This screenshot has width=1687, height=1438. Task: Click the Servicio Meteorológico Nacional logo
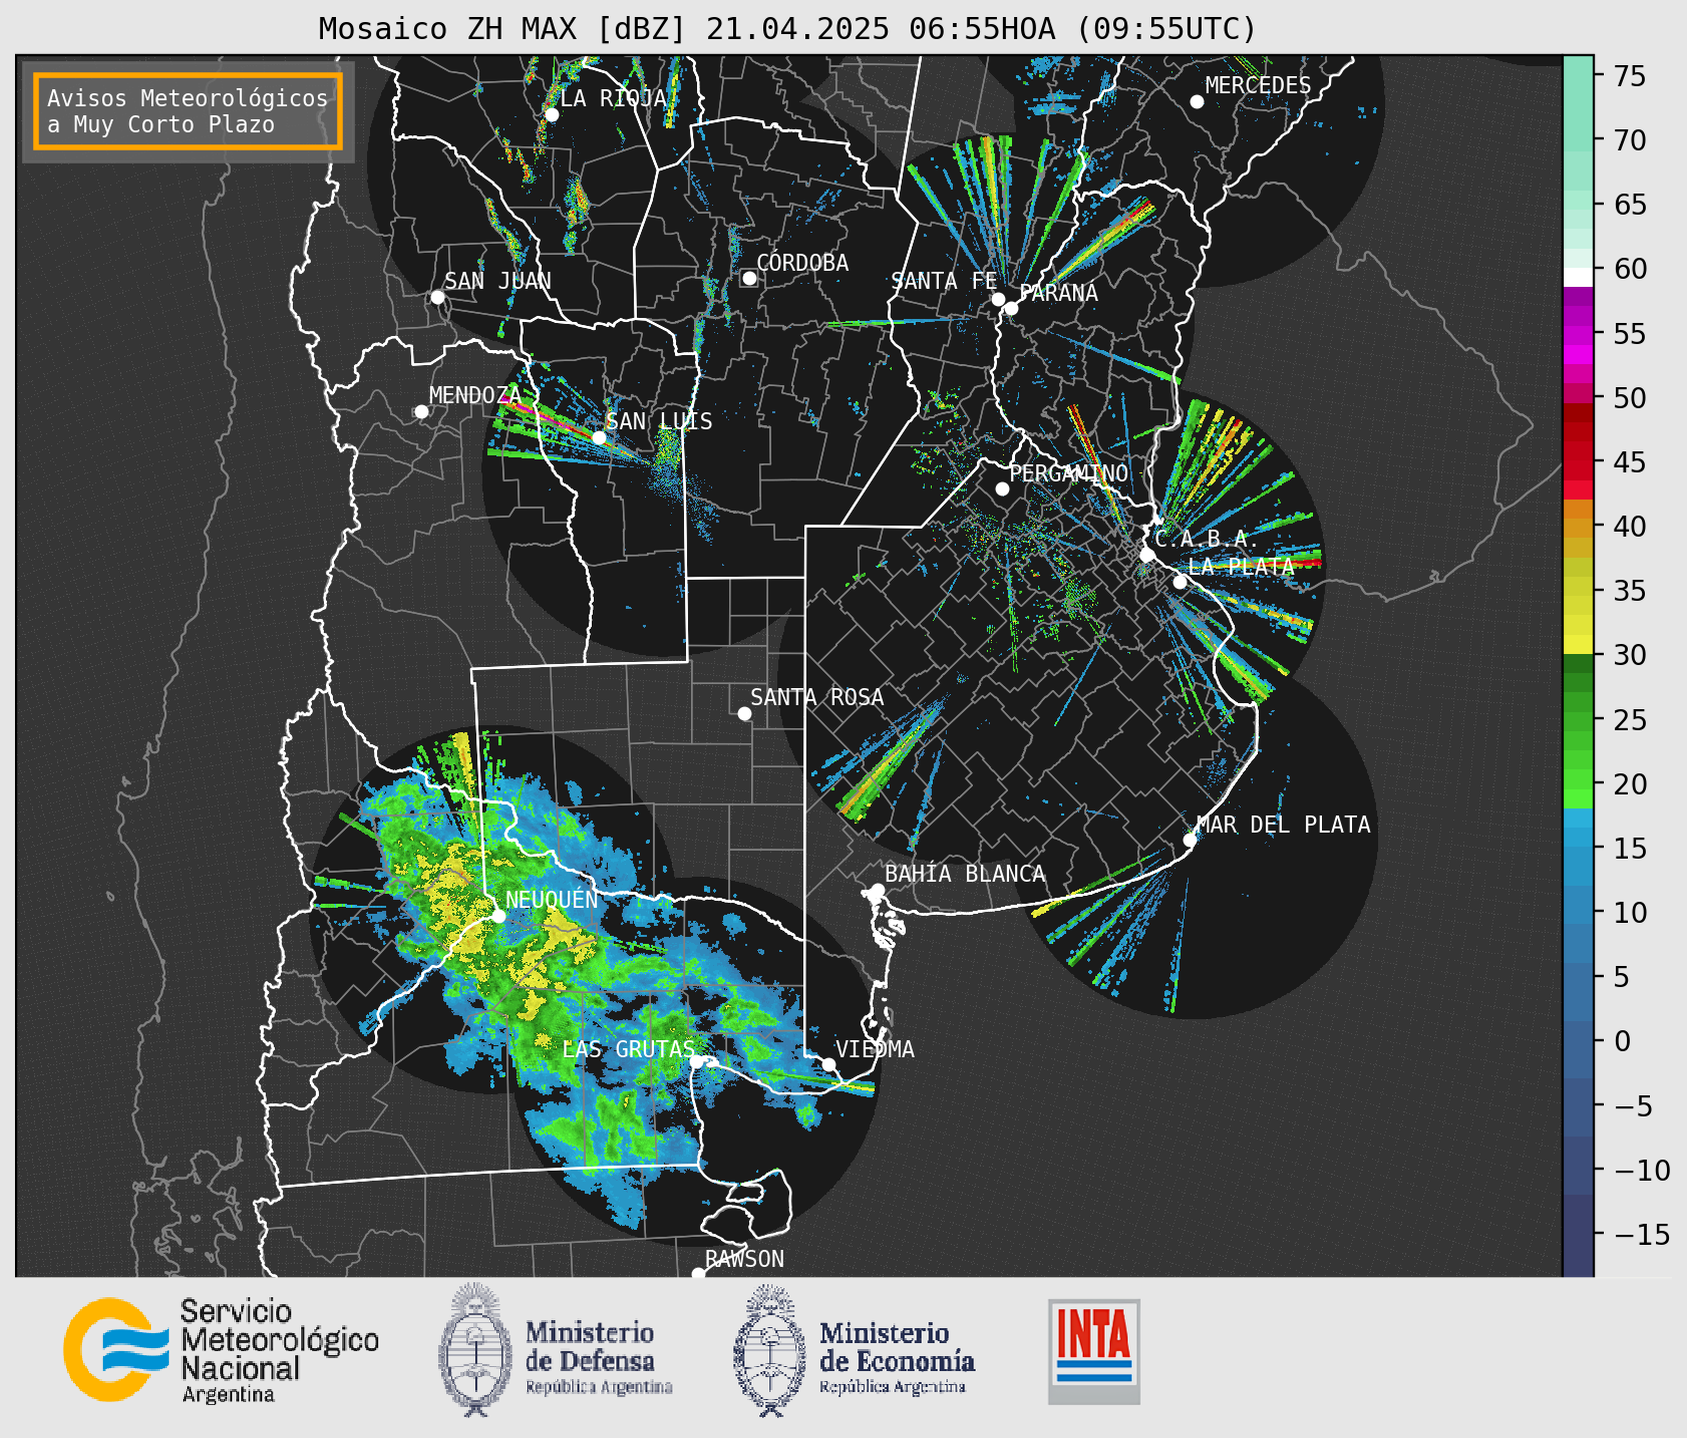click(x=221, y=1350)
